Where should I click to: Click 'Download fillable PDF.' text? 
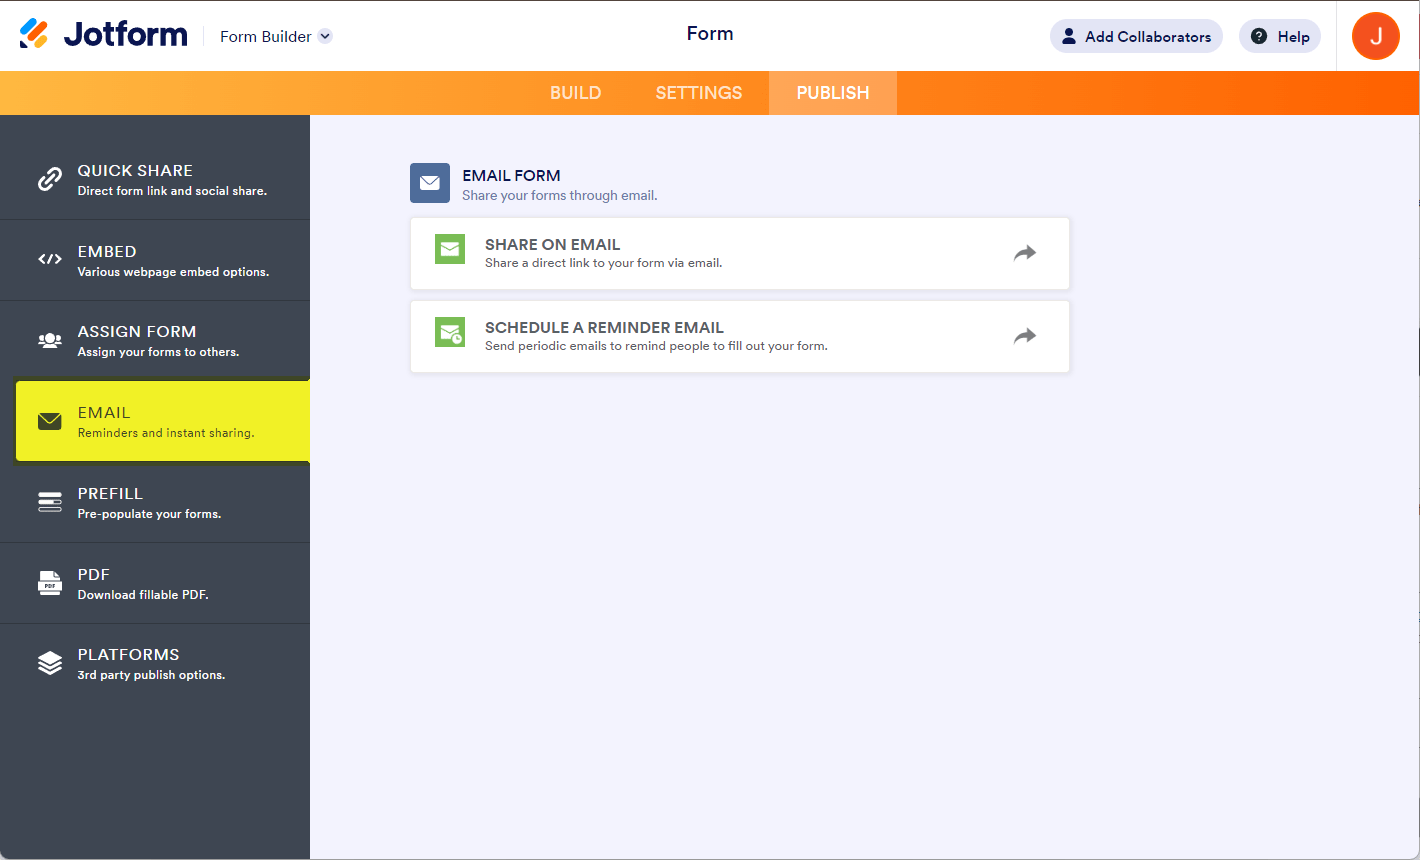pyautogui.click(x=143, y=595)
